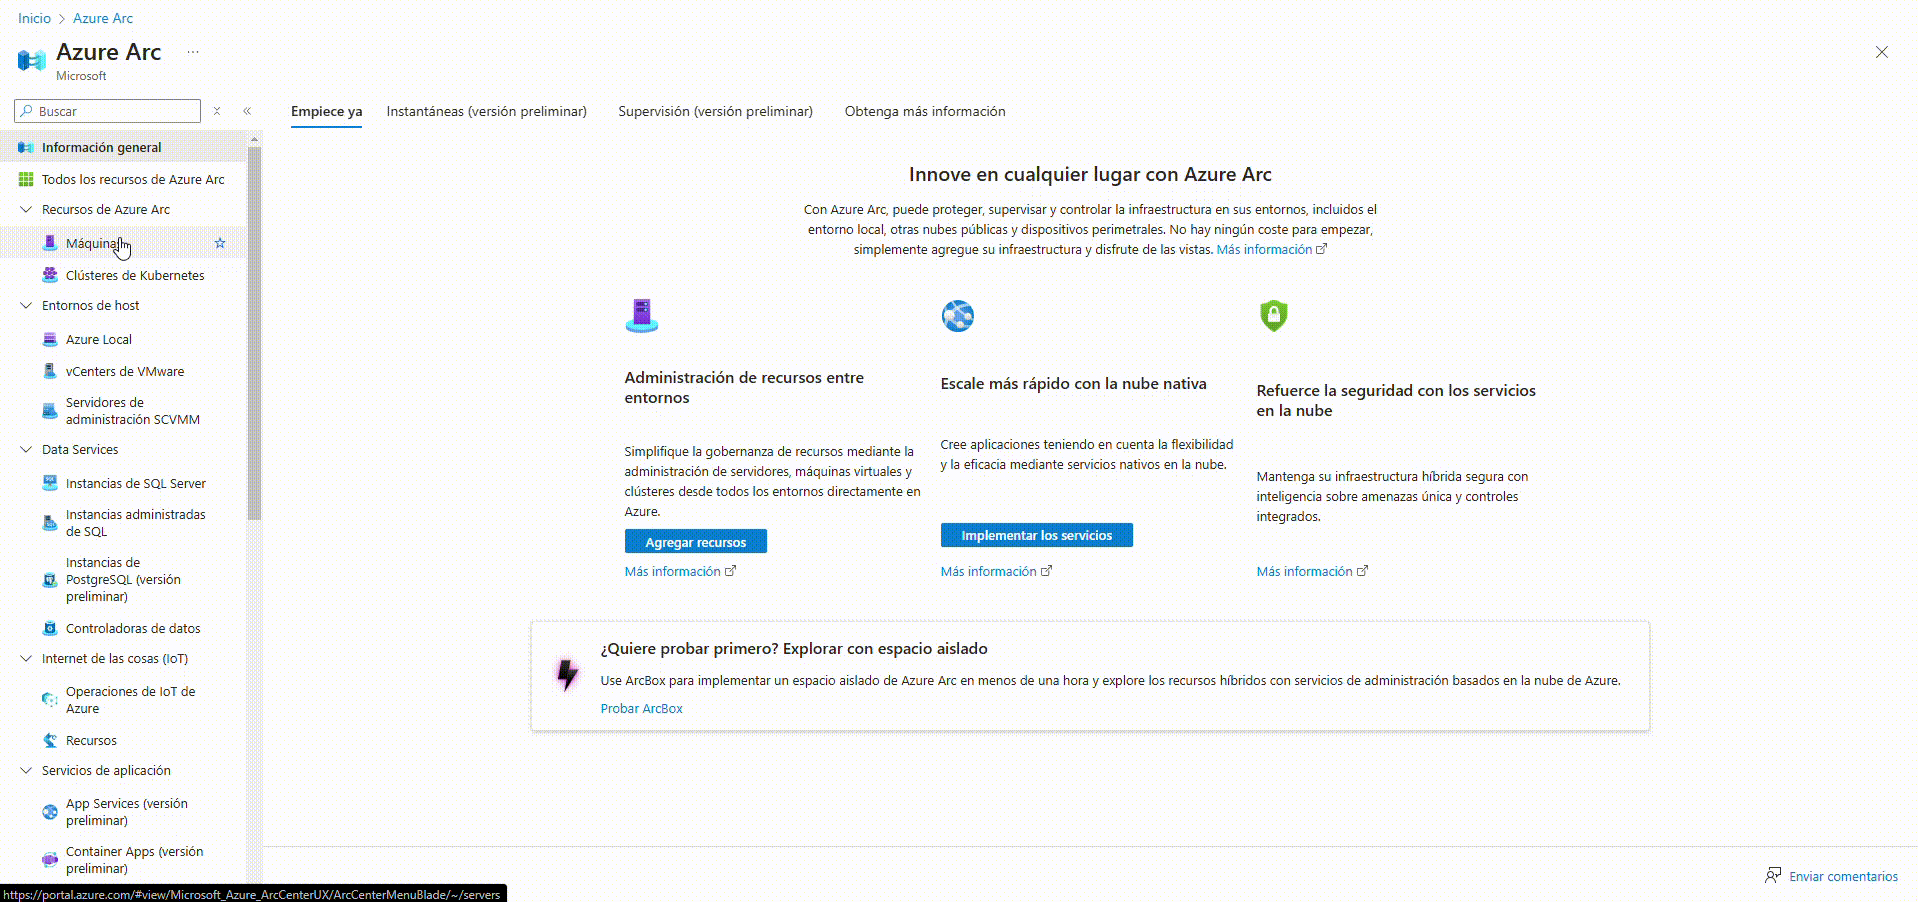Collapse the Entornos de host section
Image resolution: width=1918 pixels, height=902 pixels.
(26, 305)
